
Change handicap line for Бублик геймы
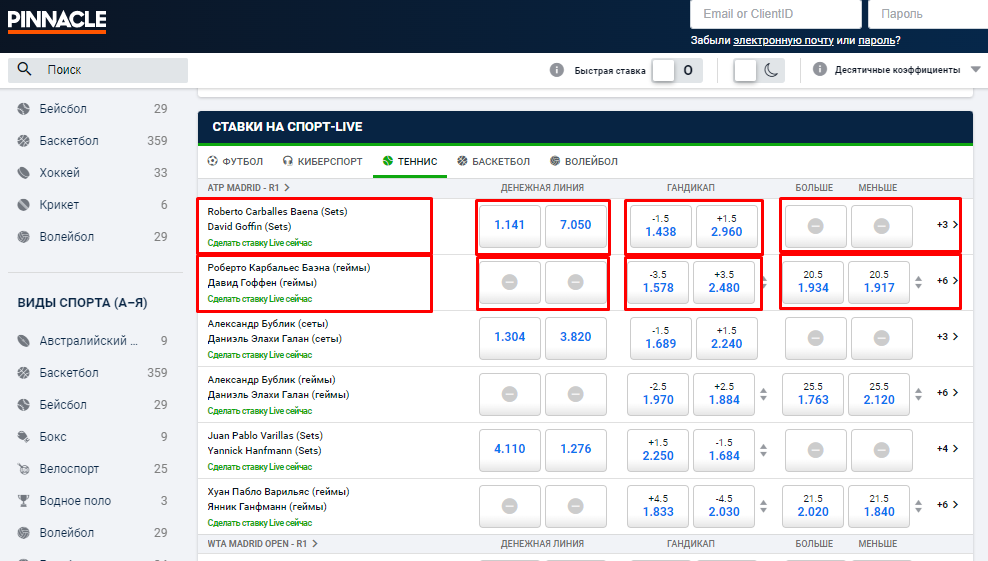764,395
